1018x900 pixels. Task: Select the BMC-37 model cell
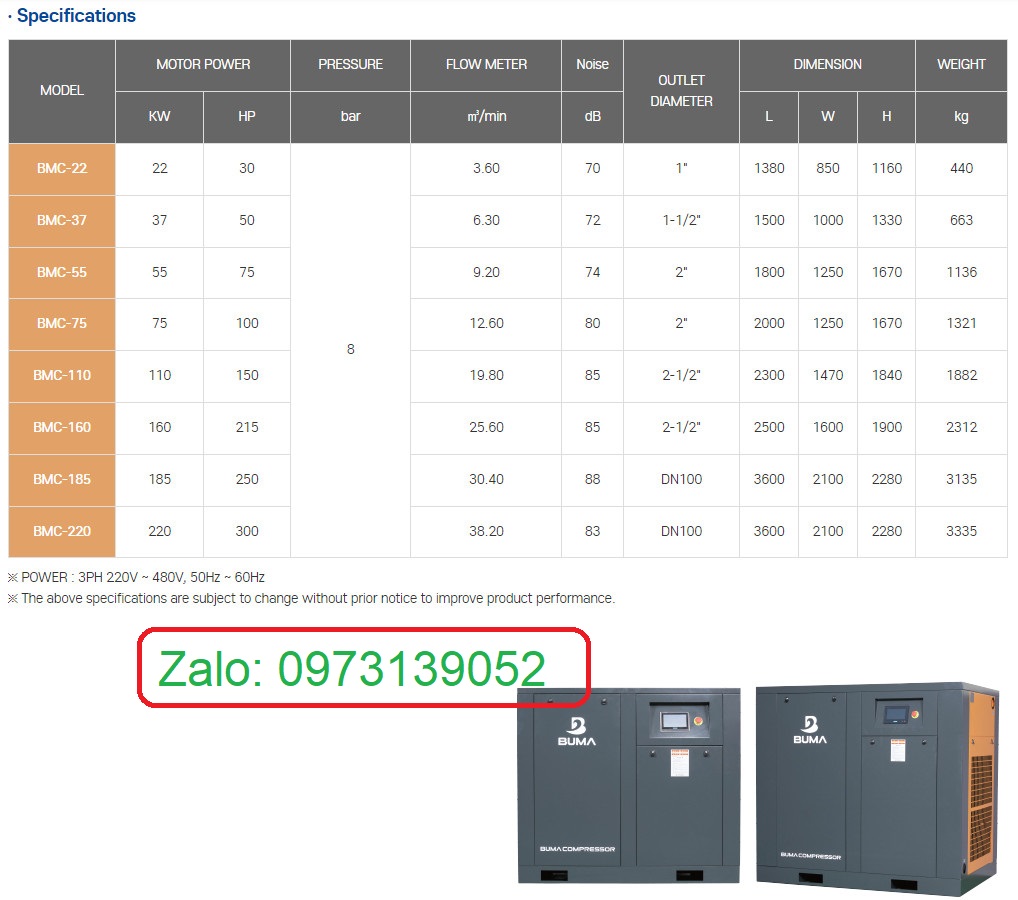click(62, 220)
